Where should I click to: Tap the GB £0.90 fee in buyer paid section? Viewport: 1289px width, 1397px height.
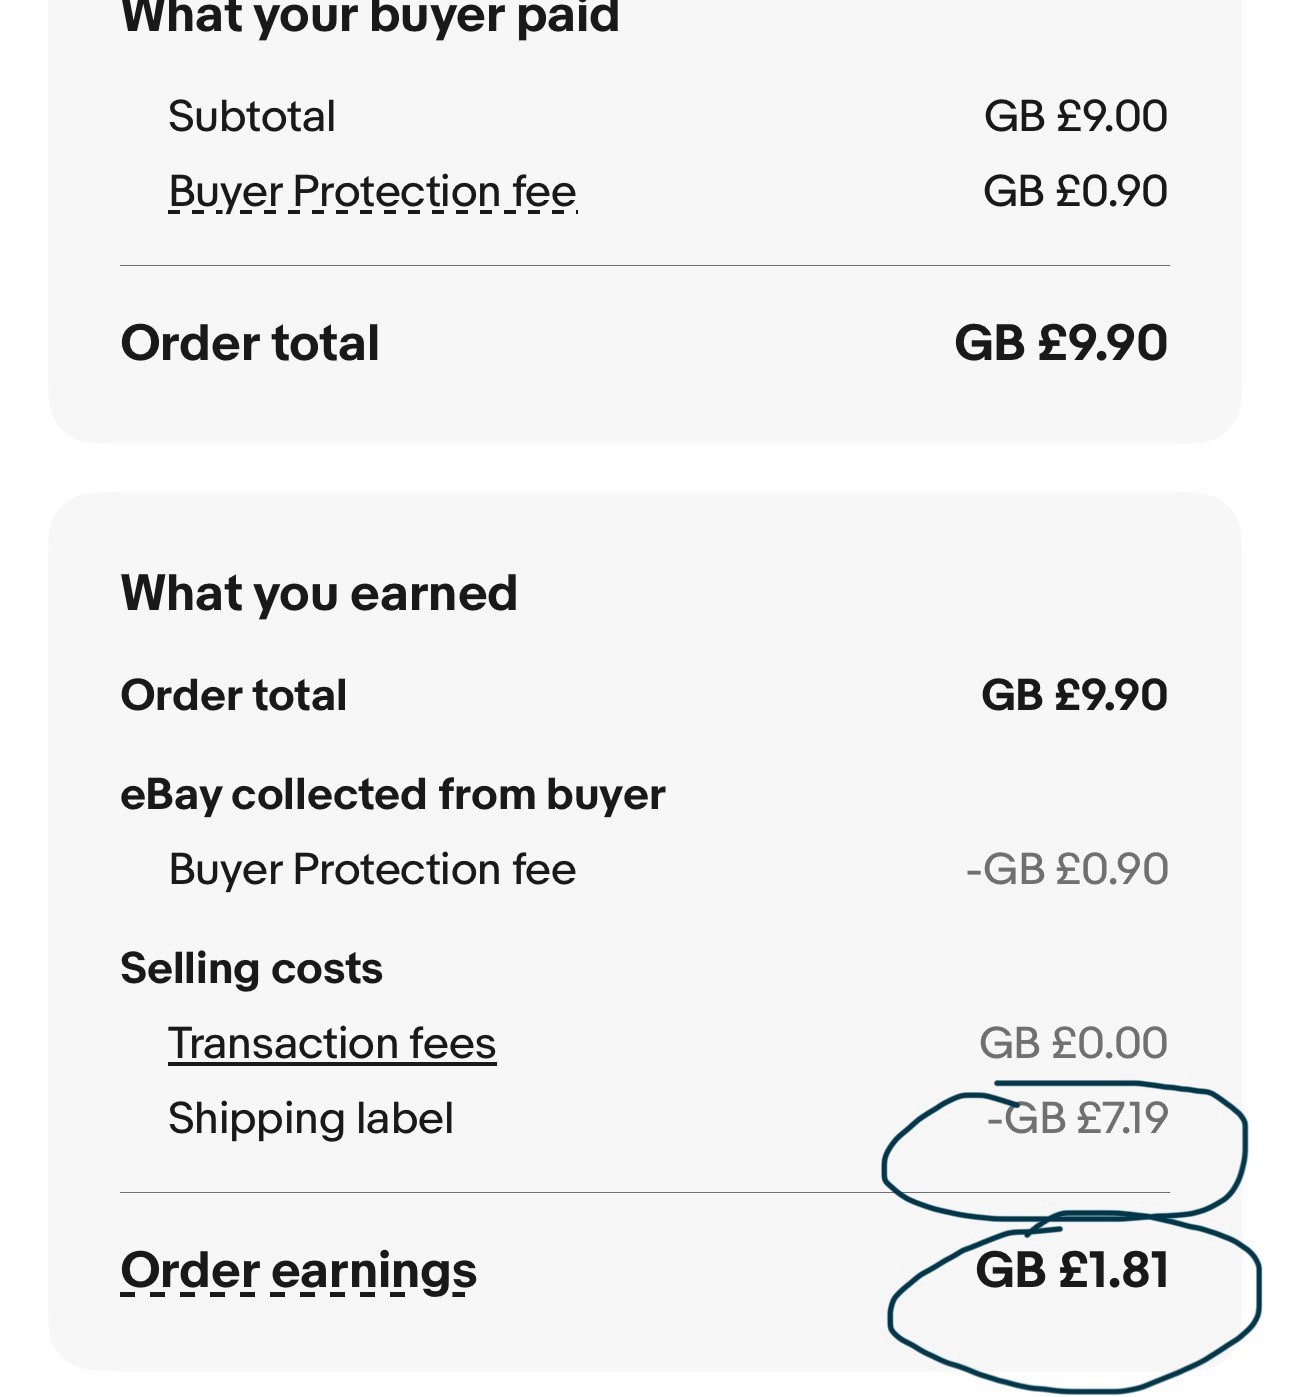(x=1075, y=191)
